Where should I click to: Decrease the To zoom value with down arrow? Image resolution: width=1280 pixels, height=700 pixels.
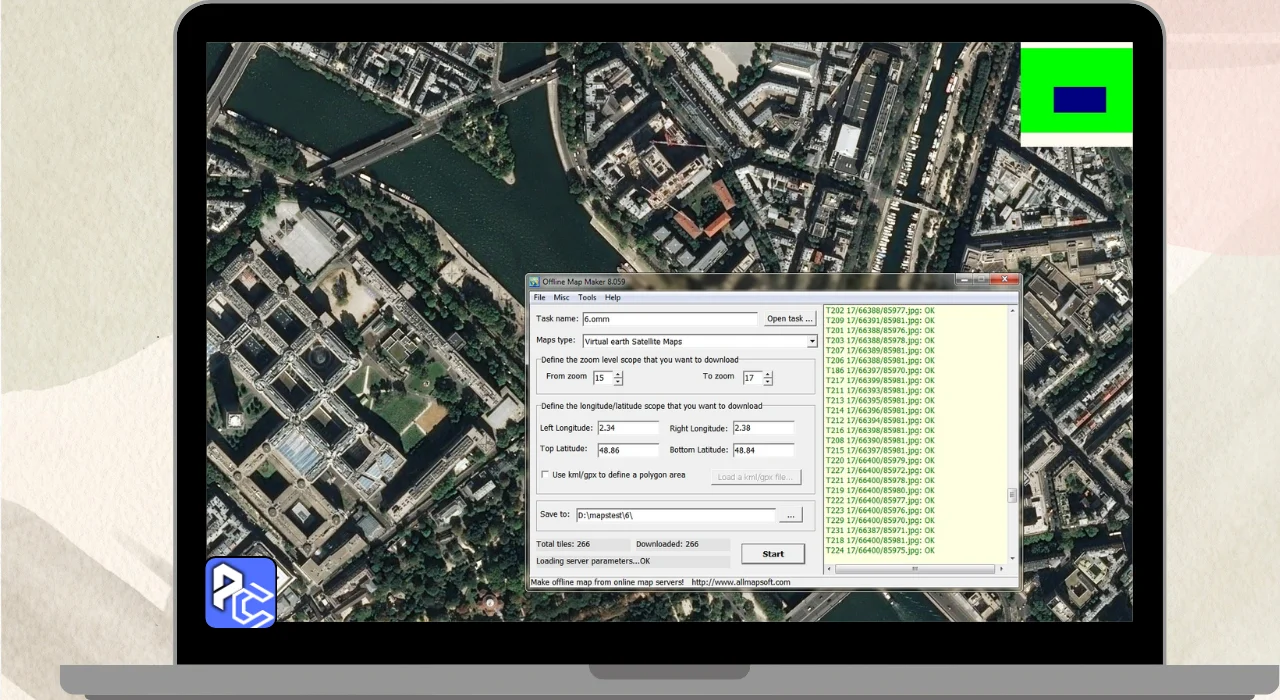[768, 382]
